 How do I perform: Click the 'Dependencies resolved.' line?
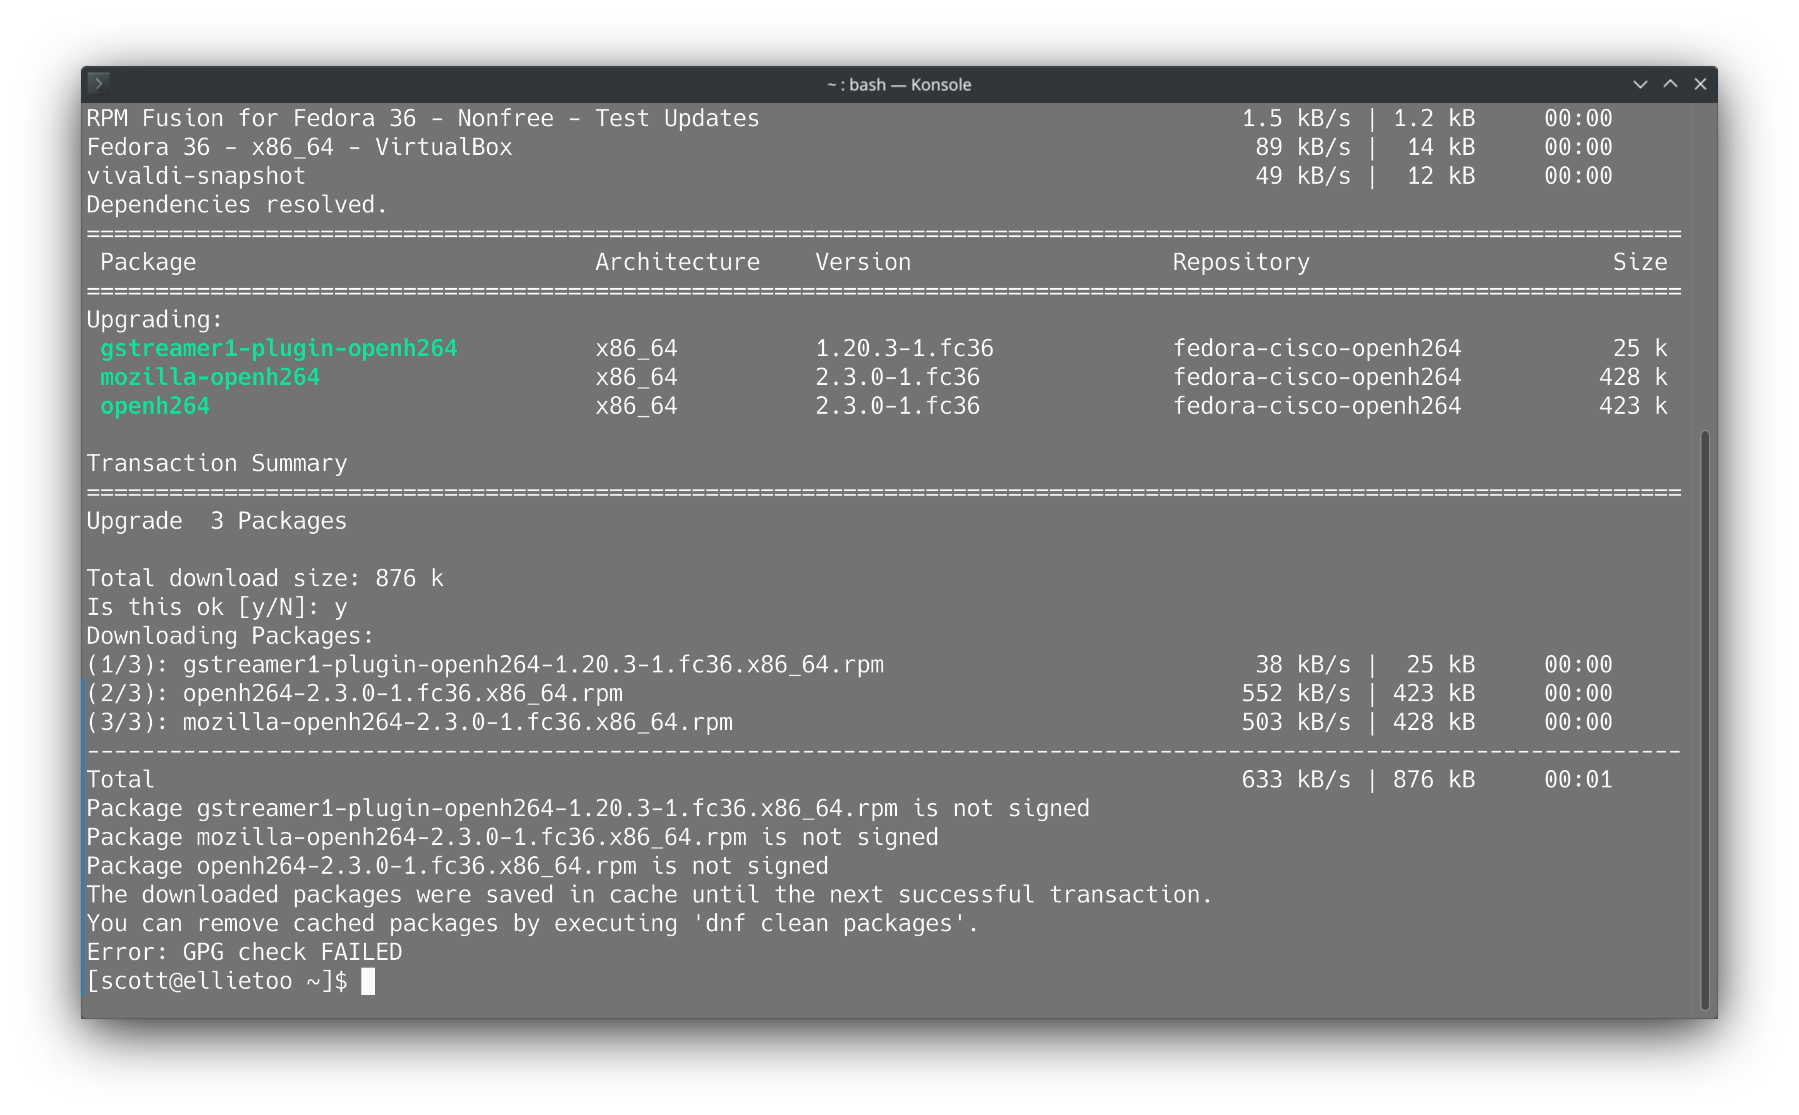coord(237,205)
